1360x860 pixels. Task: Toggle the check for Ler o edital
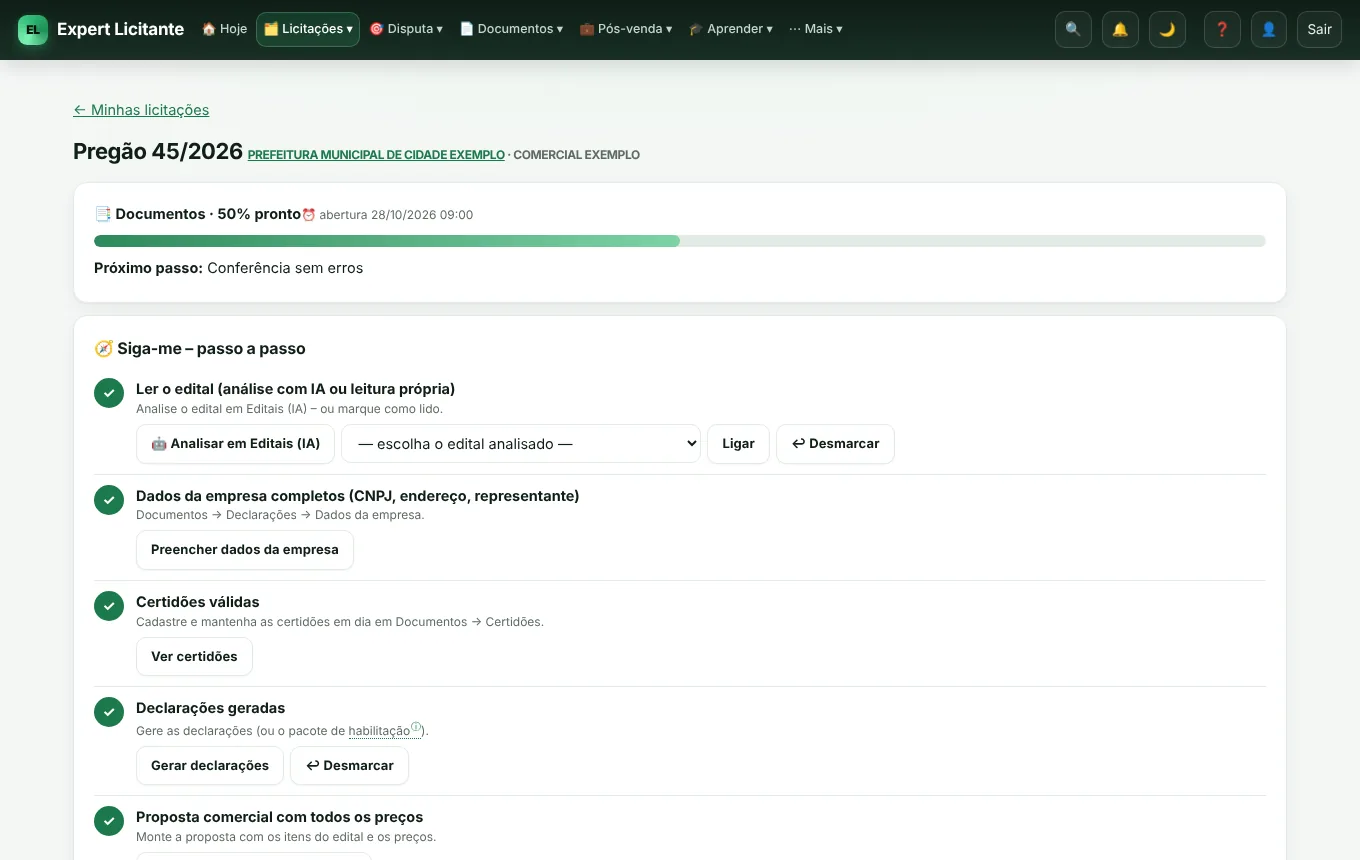109,393
